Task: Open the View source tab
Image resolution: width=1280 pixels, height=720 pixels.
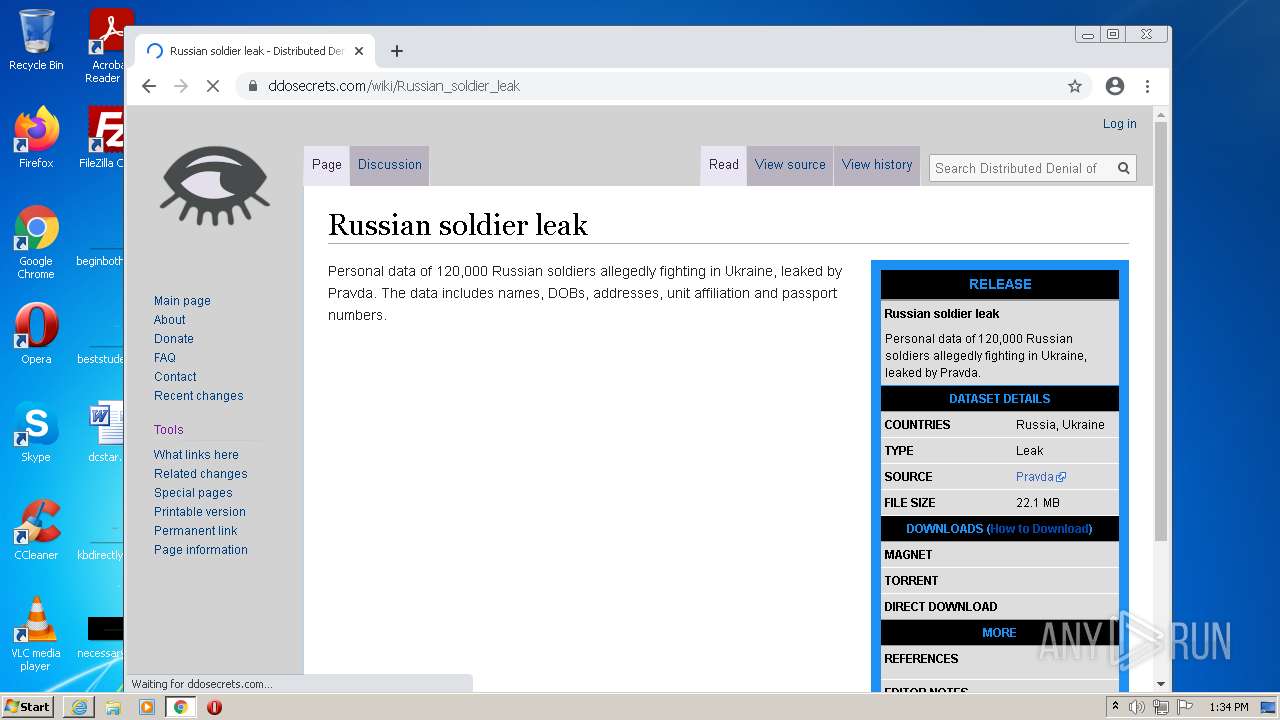Action: point(790,165)
